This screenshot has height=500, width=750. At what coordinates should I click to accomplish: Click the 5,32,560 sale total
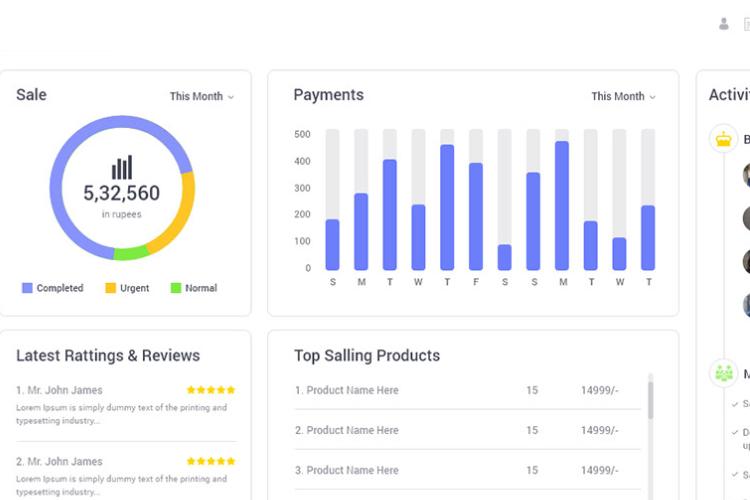coord(121,193)
